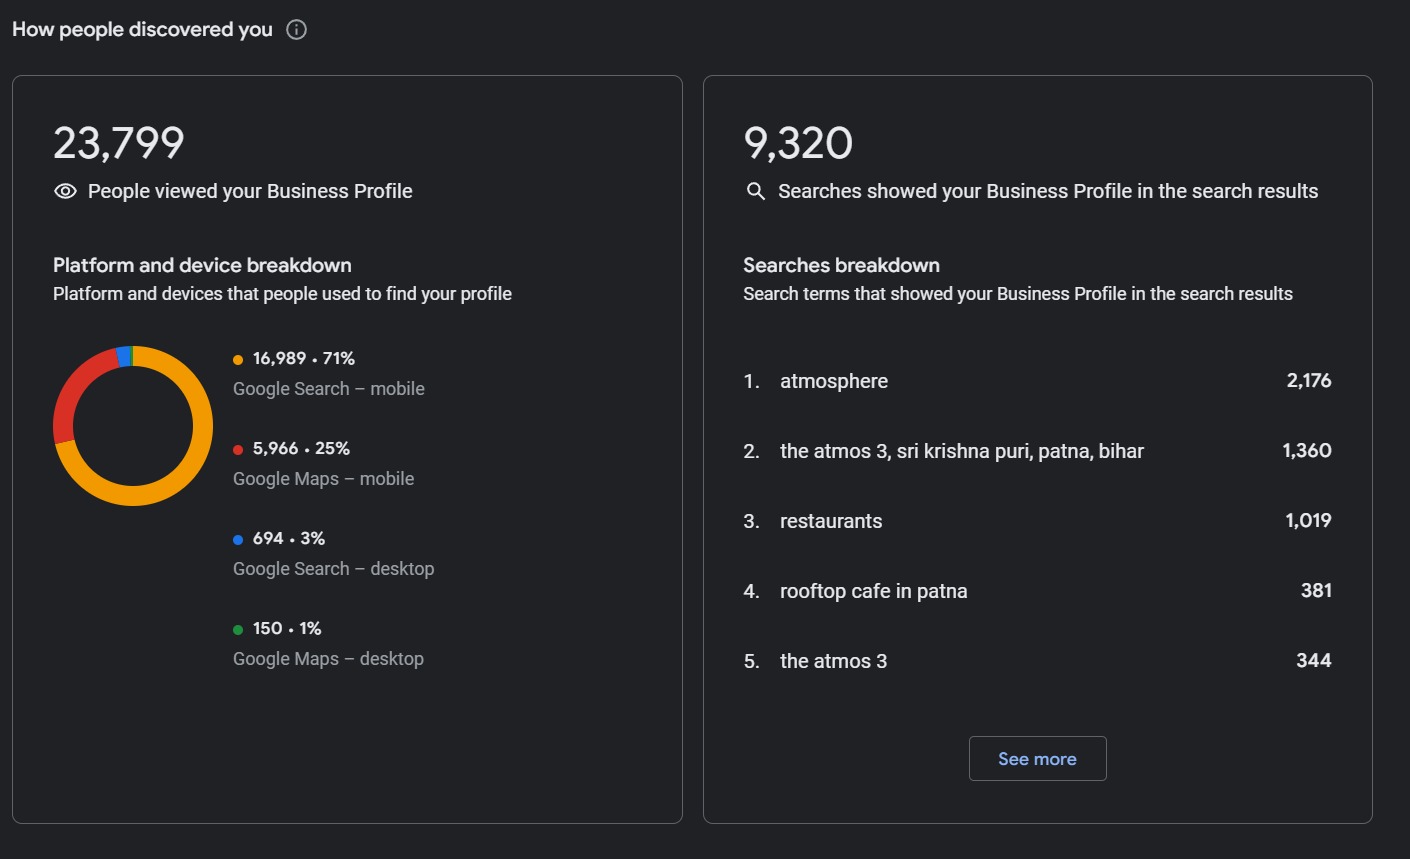Select 'rooftop cafe in patna' search term

coord(873,591)
